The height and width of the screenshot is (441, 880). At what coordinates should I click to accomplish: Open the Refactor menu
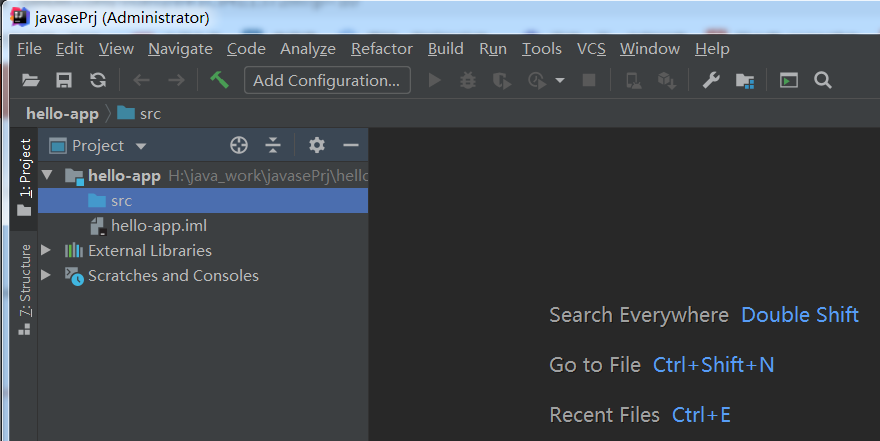click(x=381, y=49)
